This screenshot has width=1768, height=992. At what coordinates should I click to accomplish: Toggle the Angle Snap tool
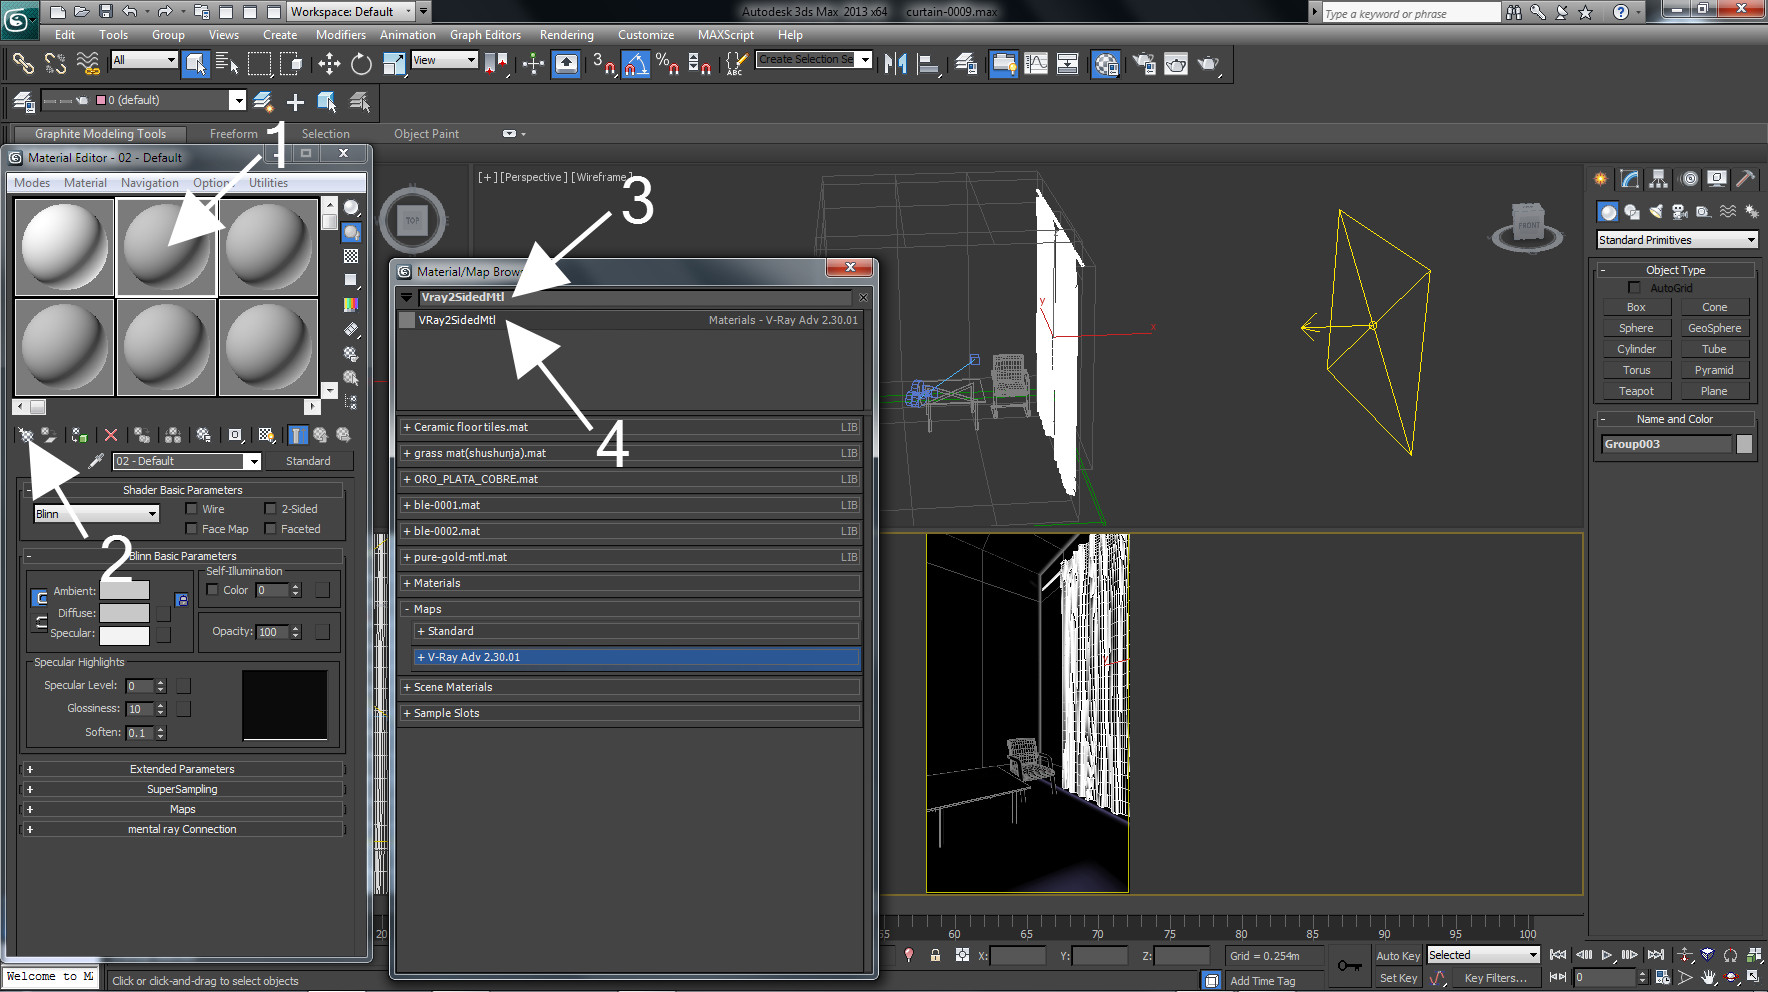(x=636, y=64)
